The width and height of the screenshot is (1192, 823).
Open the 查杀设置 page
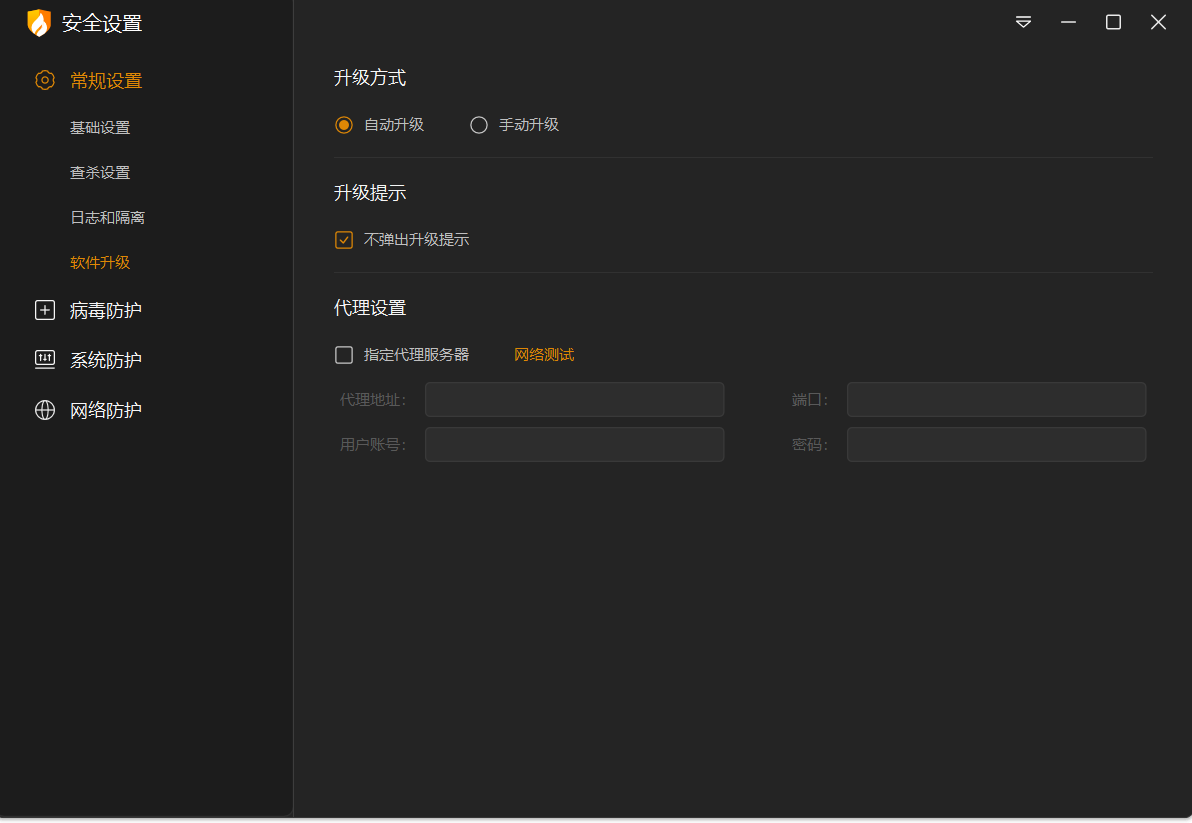[100, 173]
